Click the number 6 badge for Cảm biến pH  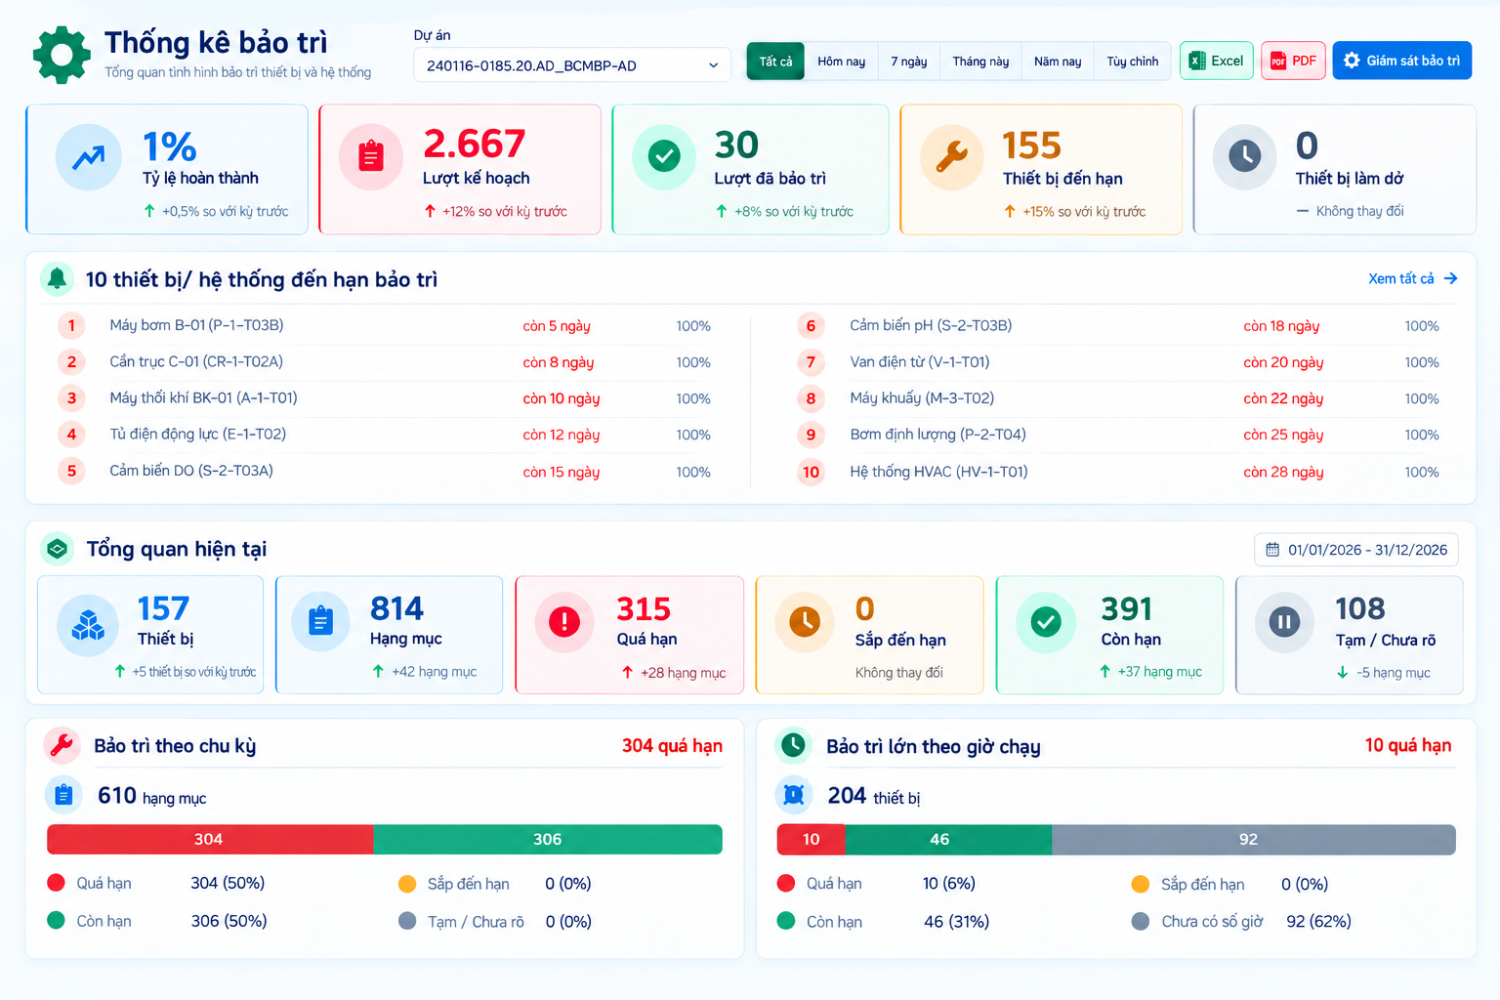coord(811,326)
